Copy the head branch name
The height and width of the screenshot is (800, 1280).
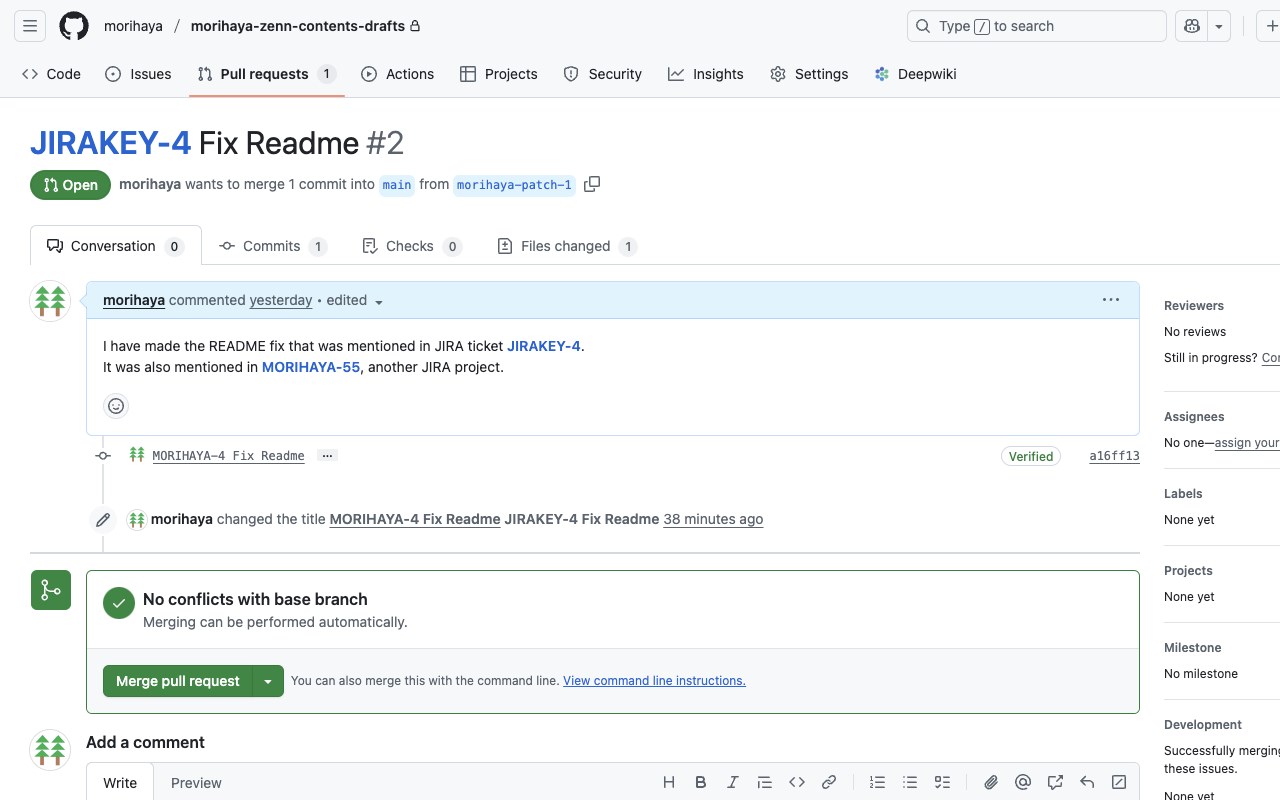pos(592,184)
